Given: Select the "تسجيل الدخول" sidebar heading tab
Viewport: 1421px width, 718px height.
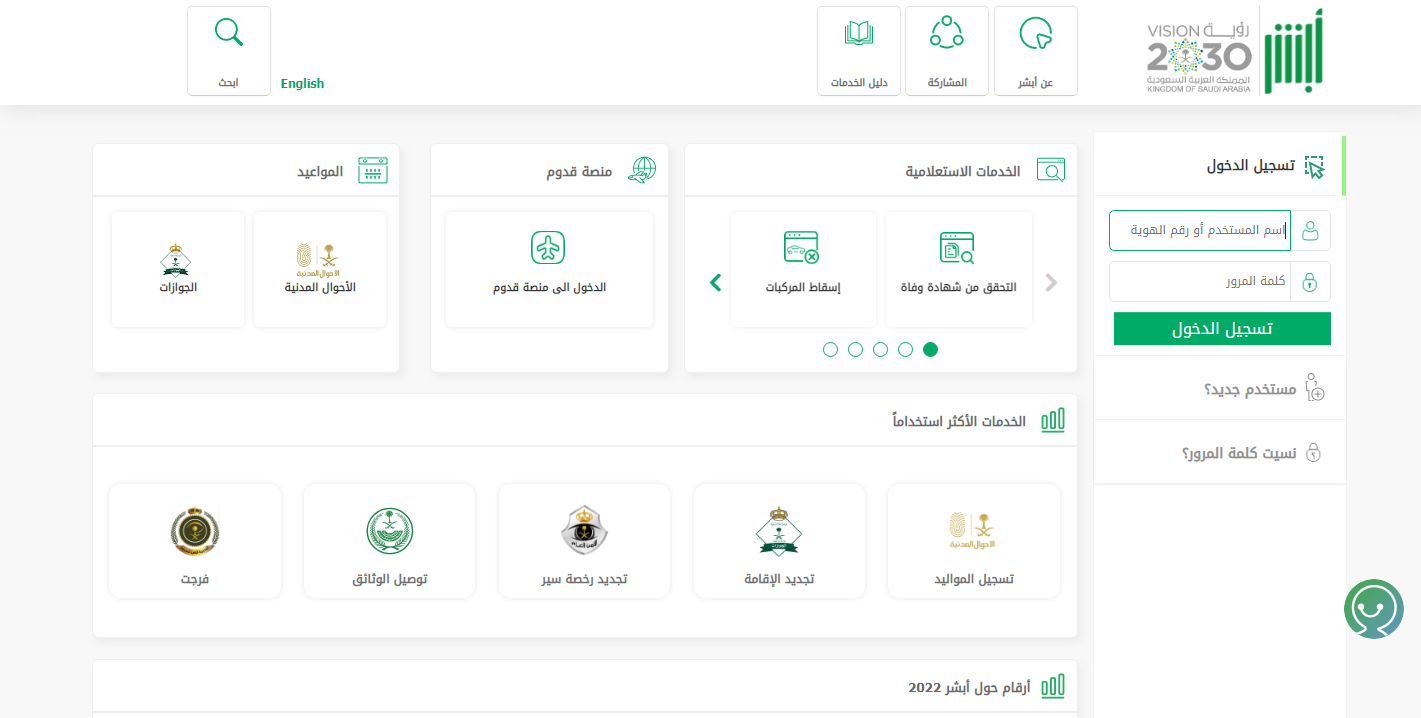Looking at the screenshot, I should 1220,166.
